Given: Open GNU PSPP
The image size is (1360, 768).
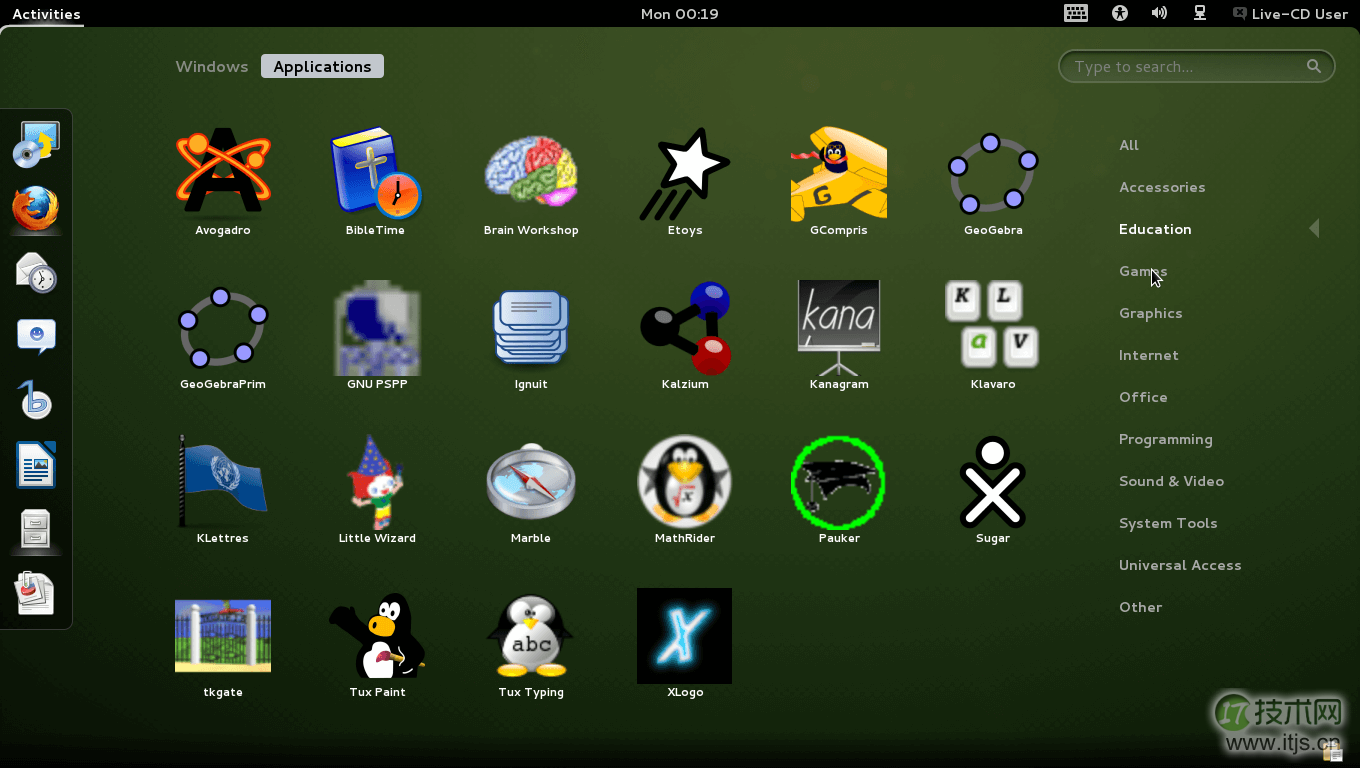Looking at the screenshot, I should pyautogui.click(x=376, y=334).
